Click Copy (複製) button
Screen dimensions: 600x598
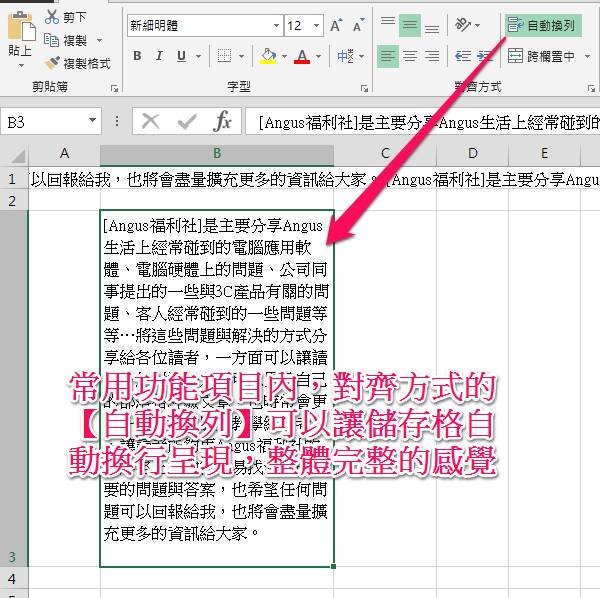[x=65, y=40]
